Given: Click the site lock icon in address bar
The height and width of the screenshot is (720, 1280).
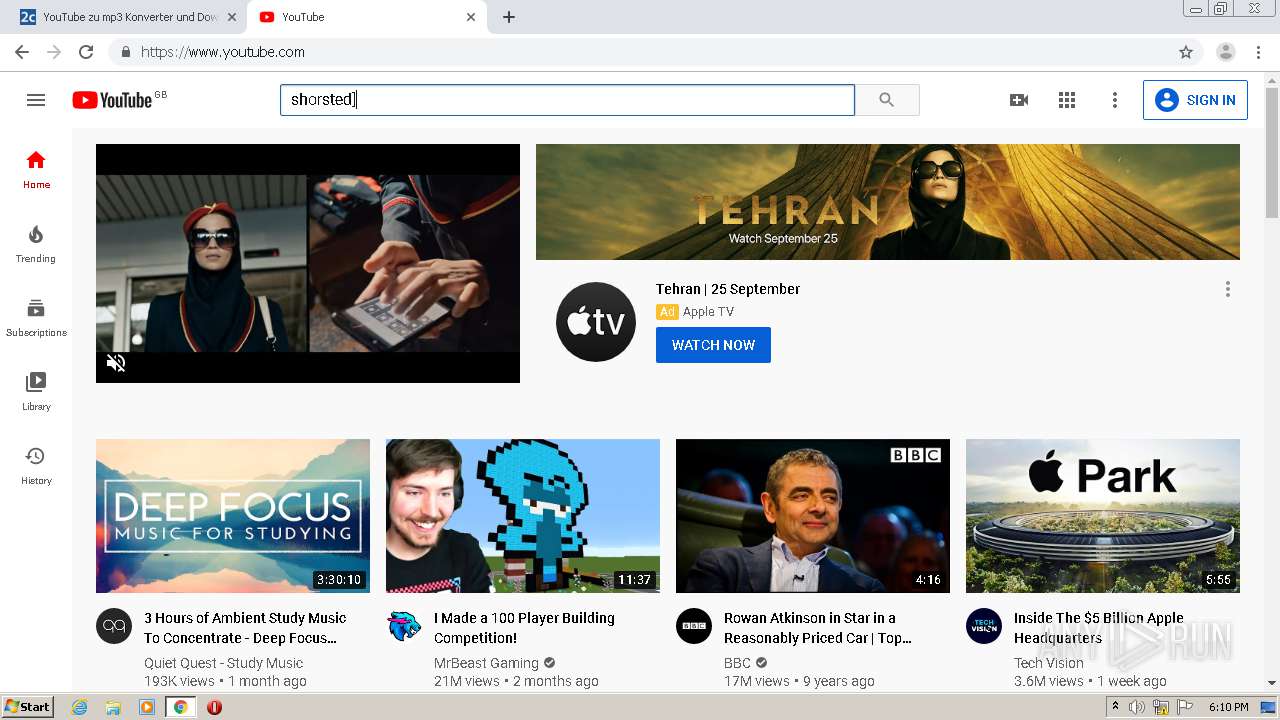Looking at the screenshot, I should pyautogui.click(x=126, y=52).
